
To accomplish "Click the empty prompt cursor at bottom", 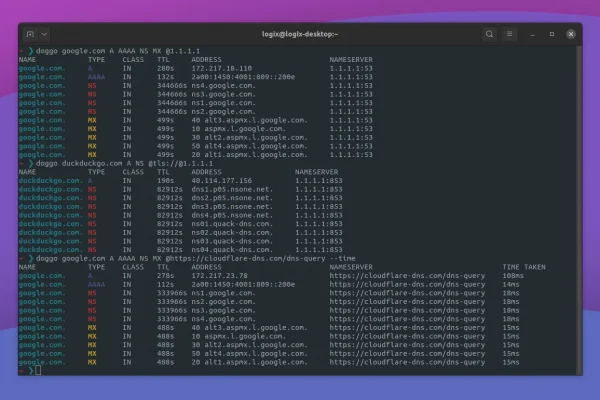I will pos(38,370).
